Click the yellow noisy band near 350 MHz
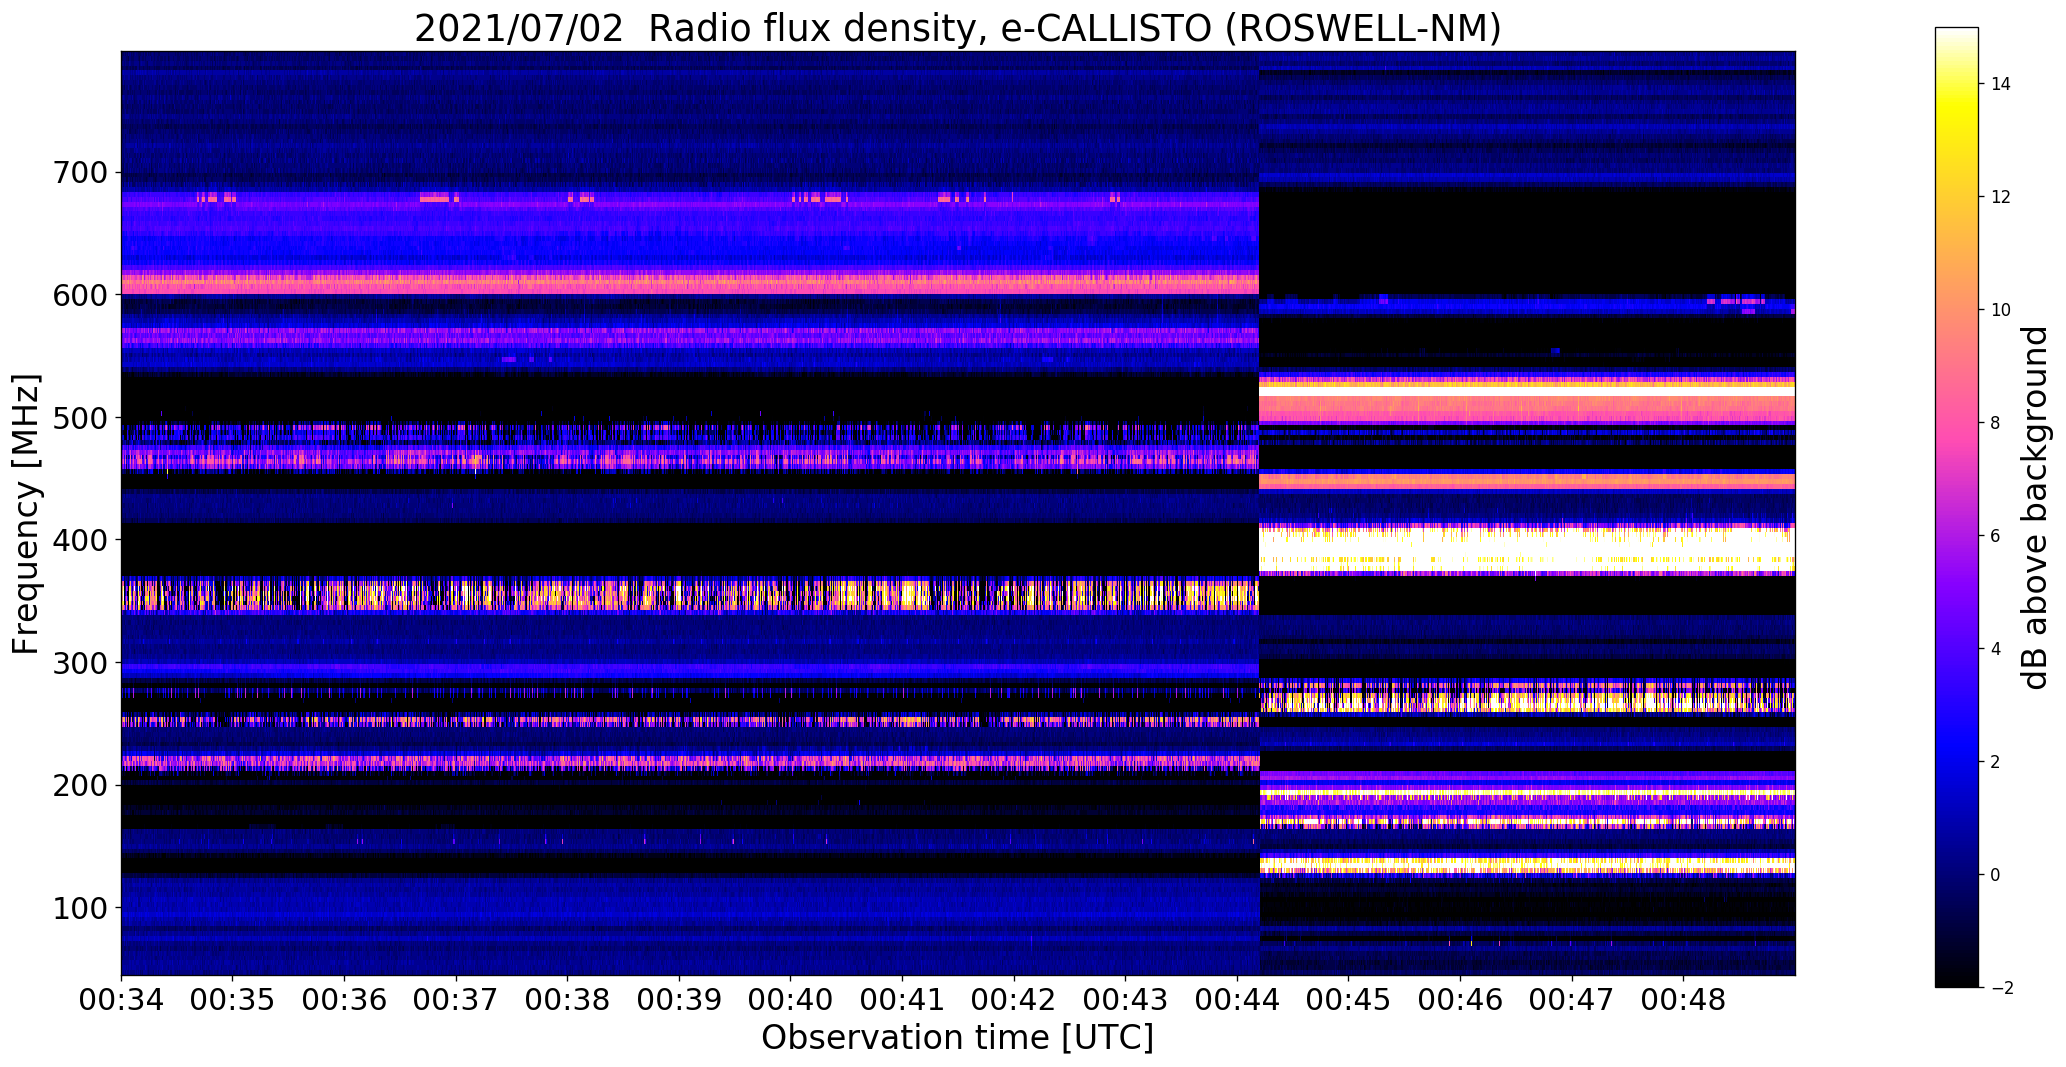This screenshot has height=1067, width=2066. [x=690, y=594]
